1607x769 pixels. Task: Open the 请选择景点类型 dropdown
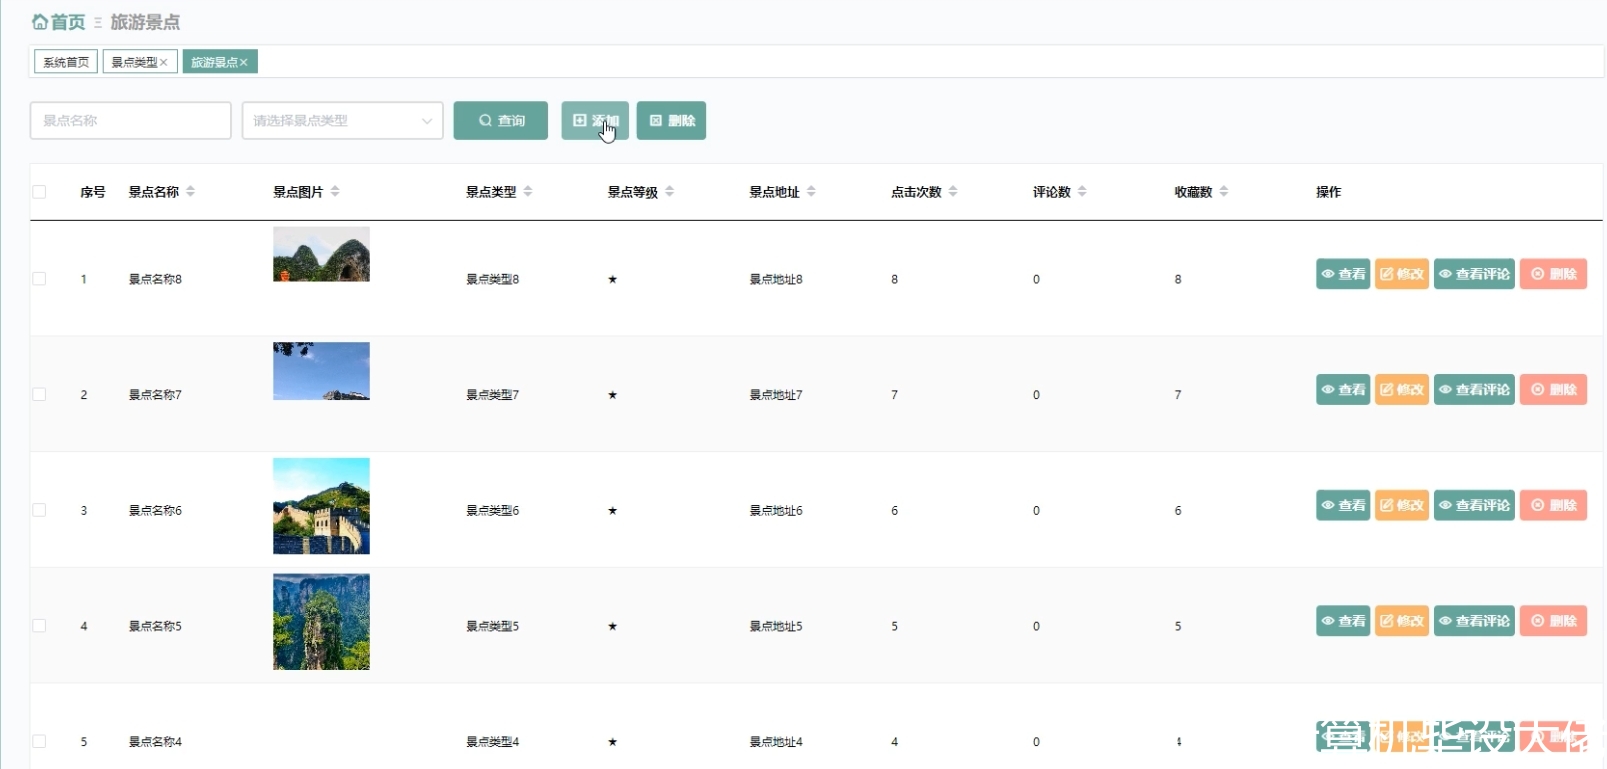click(x=342, y=120)
